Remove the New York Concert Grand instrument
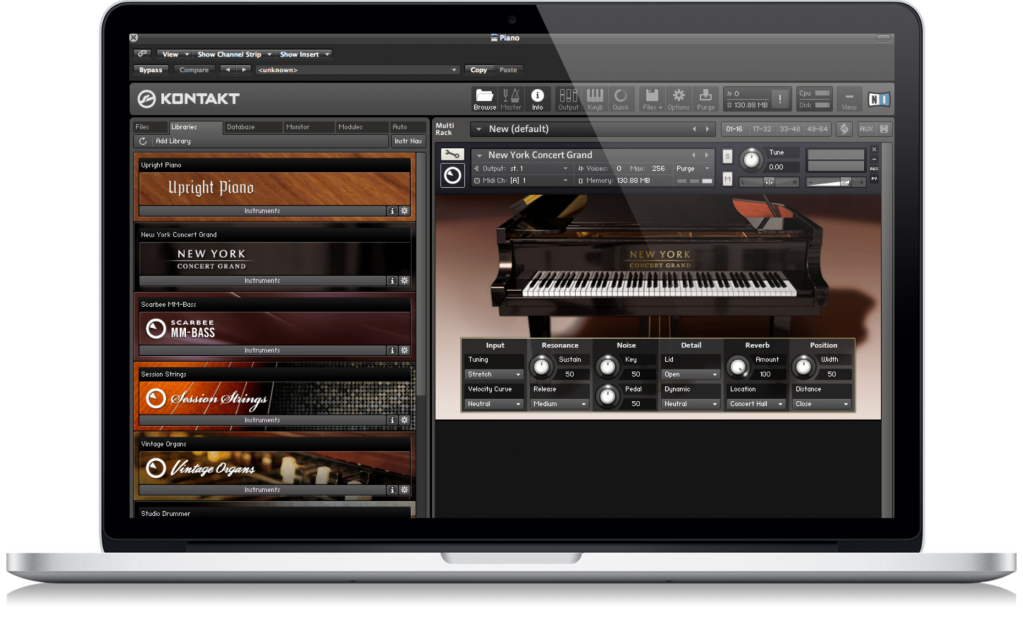This screenshot has width=1023, height=619. click(874, 150)
